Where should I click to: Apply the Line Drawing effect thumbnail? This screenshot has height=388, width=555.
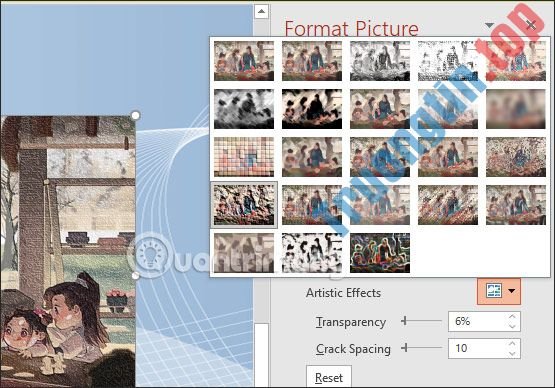[516, 61]
